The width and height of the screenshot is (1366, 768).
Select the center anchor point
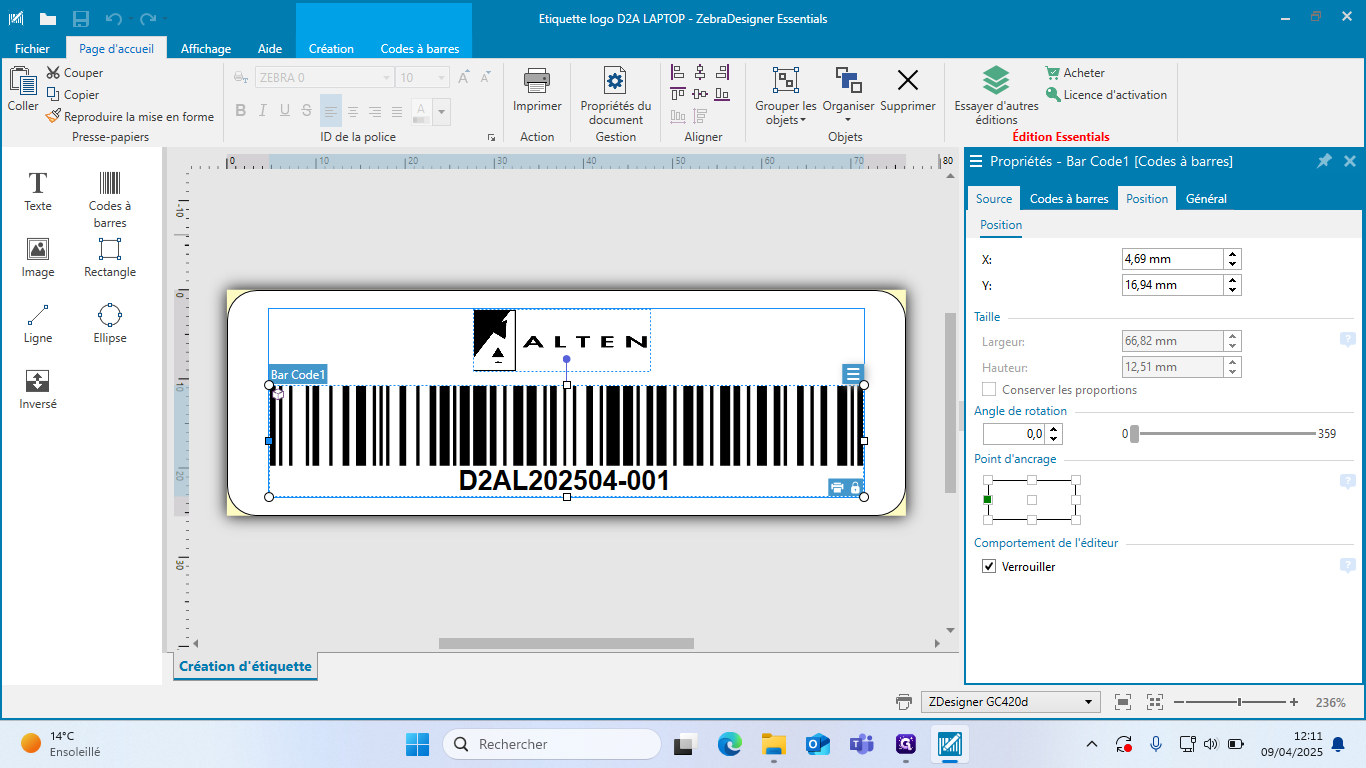(1032, 499)
